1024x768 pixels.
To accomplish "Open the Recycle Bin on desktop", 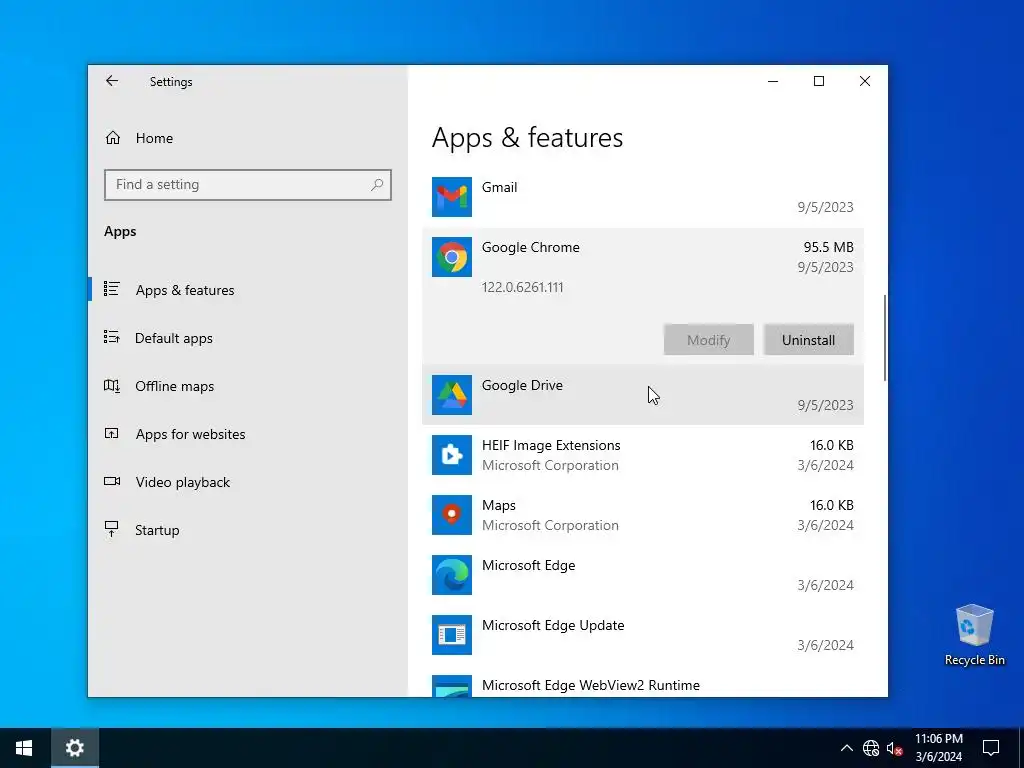I will pos(974,635).
